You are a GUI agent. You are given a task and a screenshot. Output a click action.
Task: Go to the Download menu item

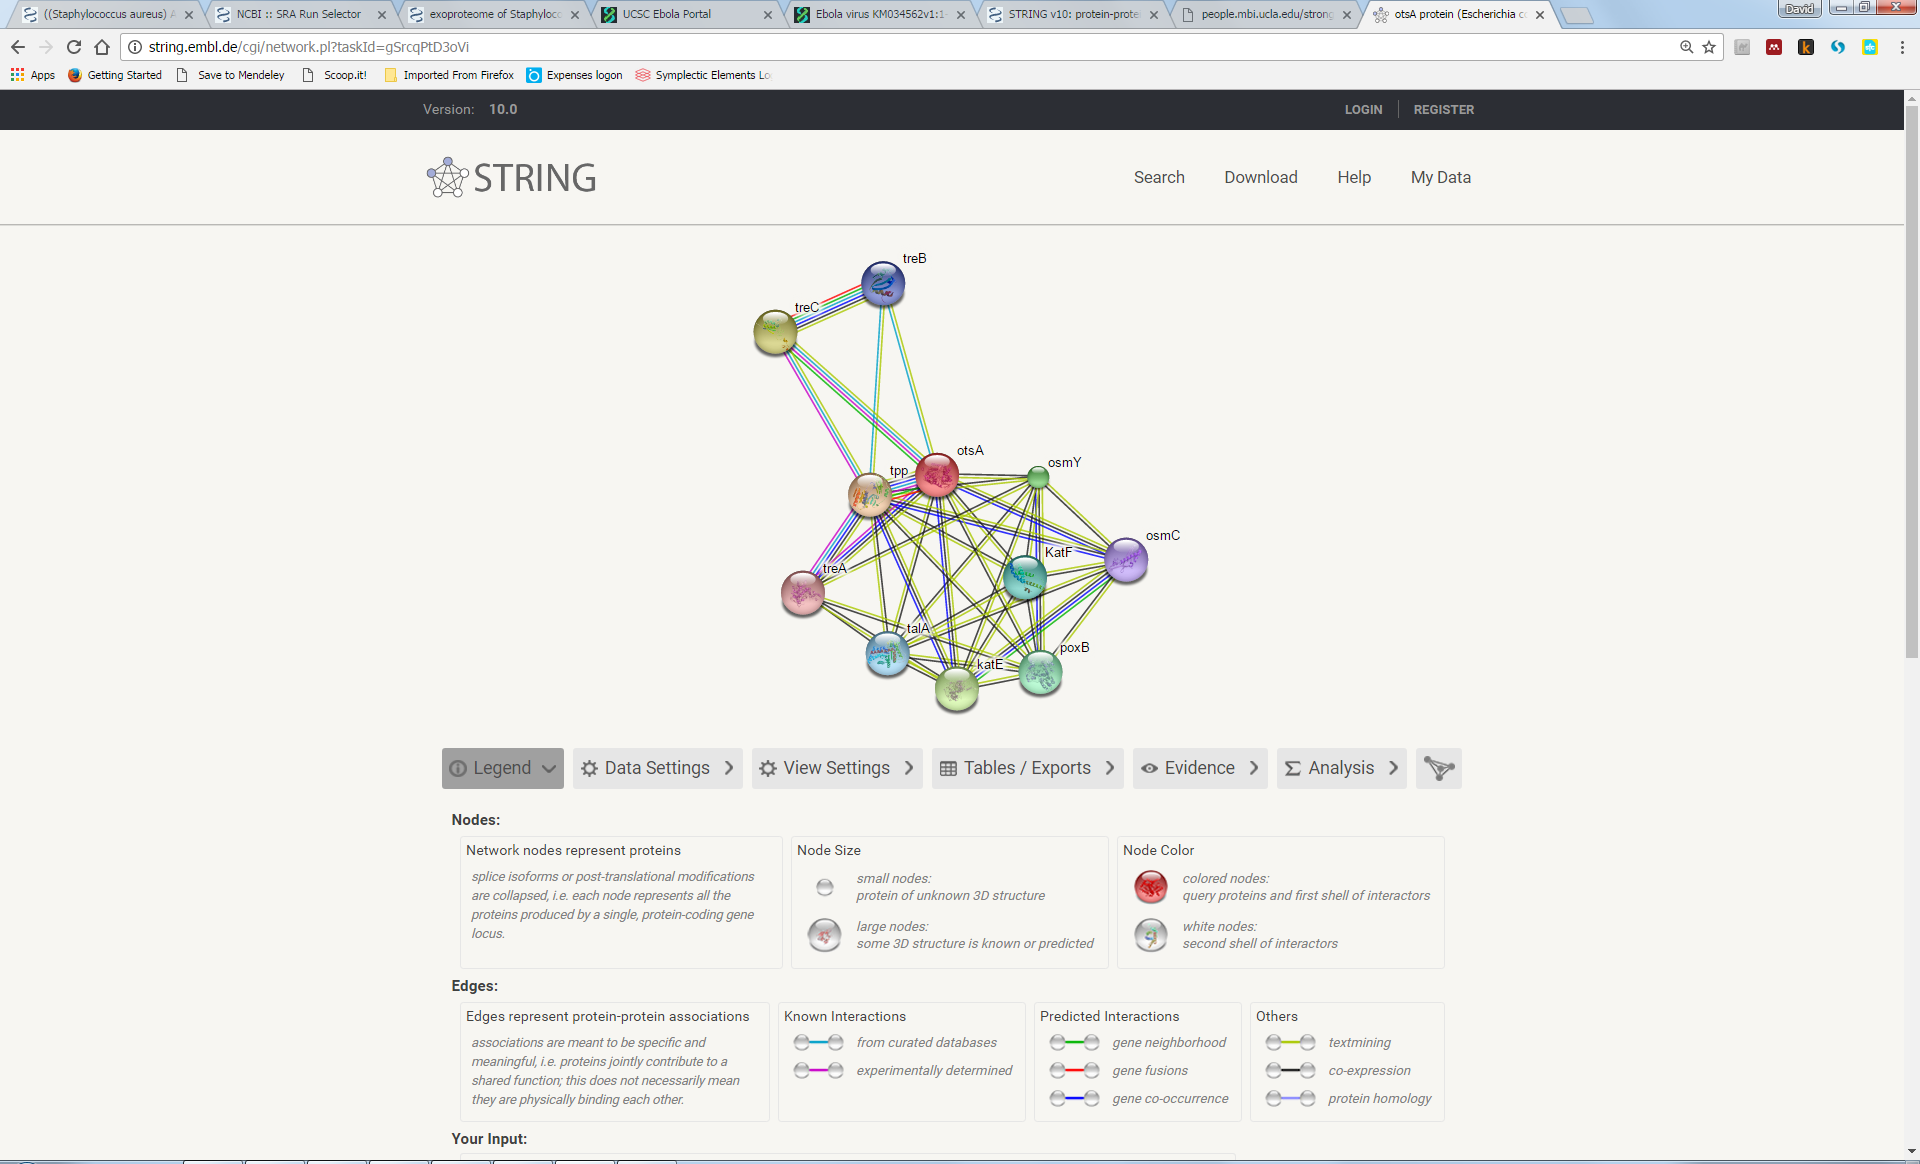pos(1260,177)
